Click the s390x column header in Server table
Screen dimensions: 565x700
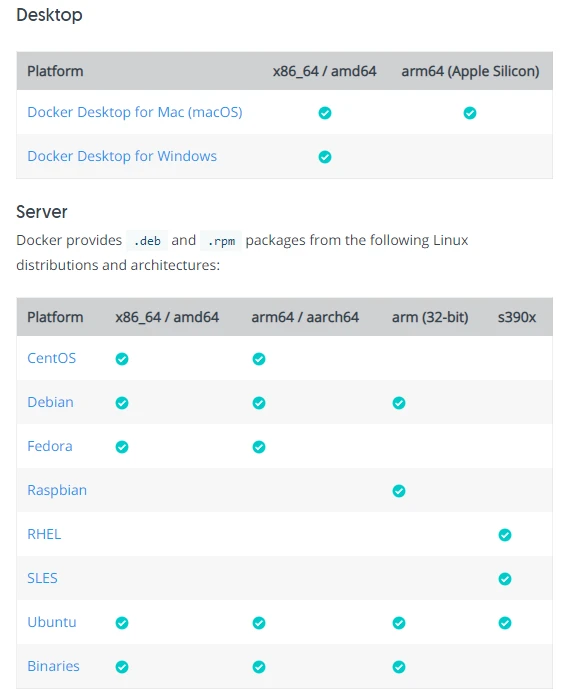(x=517, y=317)
